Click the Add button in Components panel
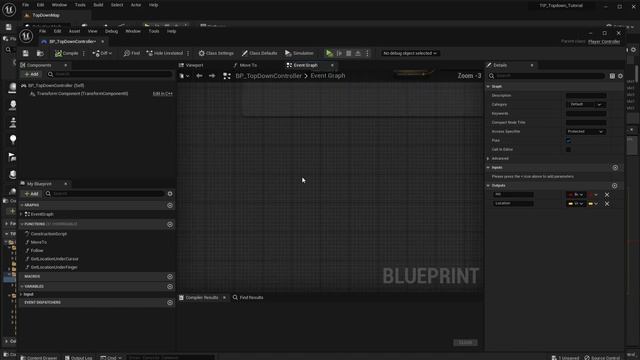 31,74
